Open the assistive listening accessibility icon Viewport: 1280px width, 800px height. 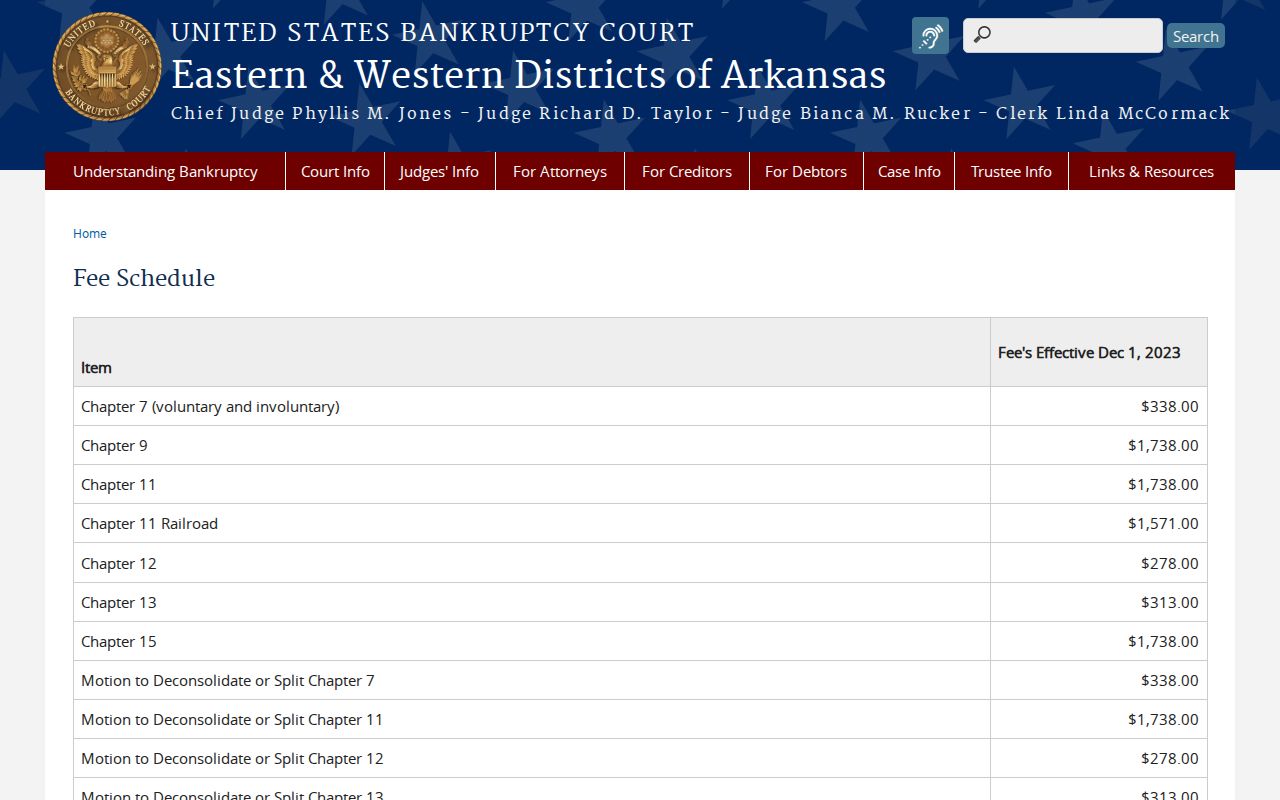pyautogui.click(x=930, y=36)
